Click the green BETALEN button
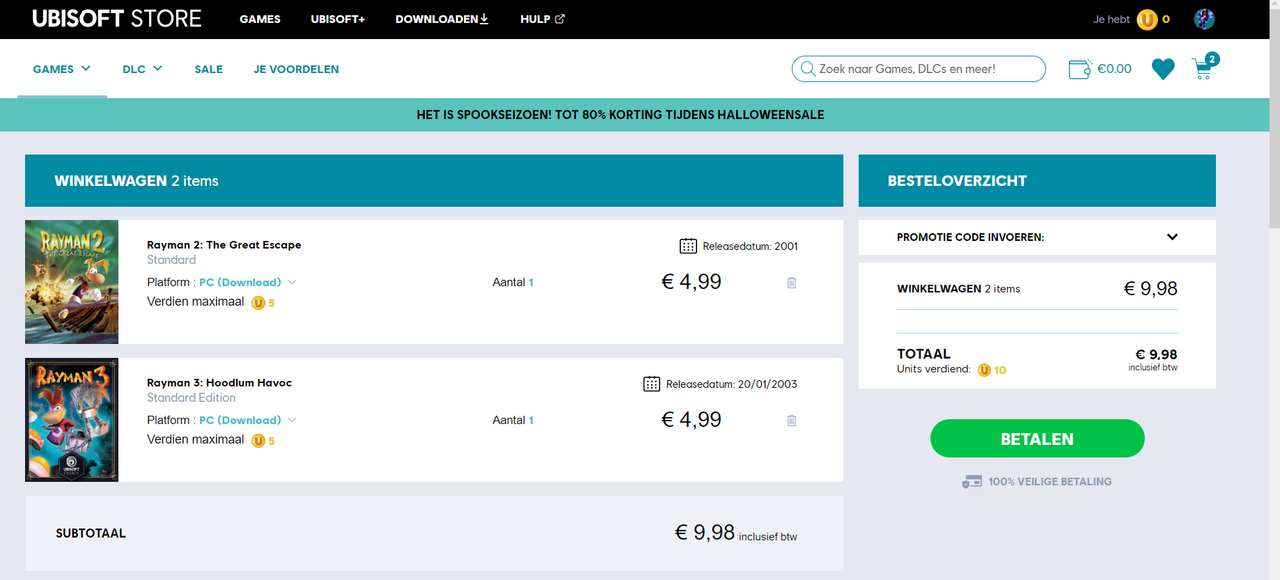The height and width of the screenshot is (580, 1280). (x=1037, y=439)
